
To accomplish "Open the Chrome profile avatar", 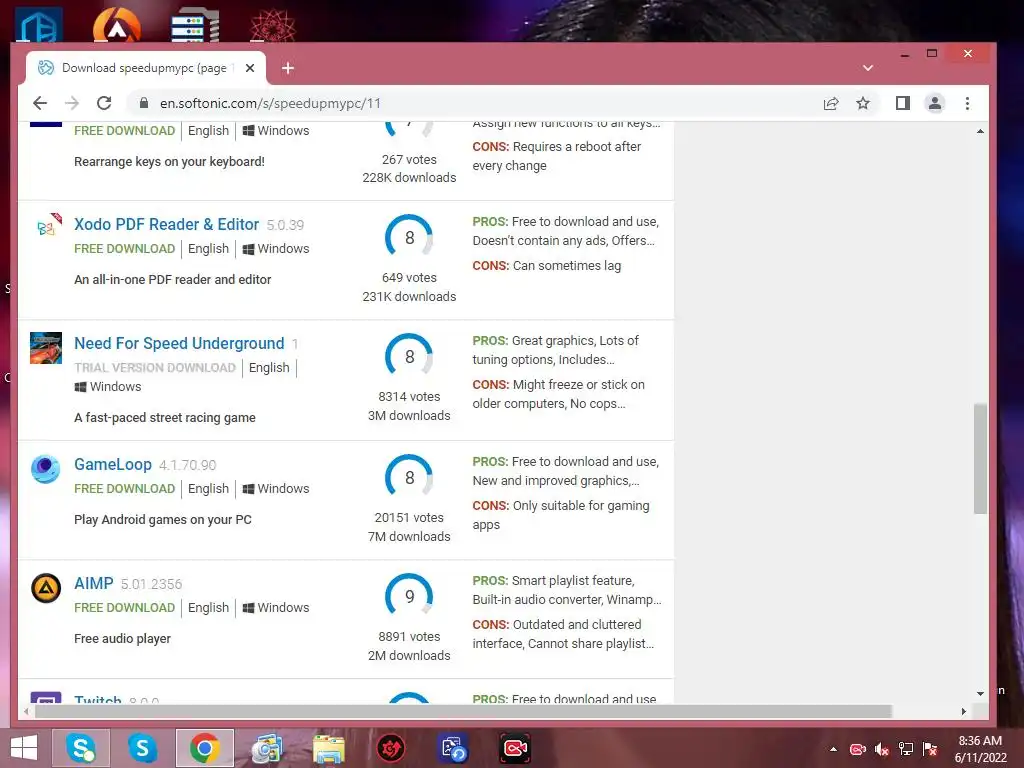I will (935, 103).
